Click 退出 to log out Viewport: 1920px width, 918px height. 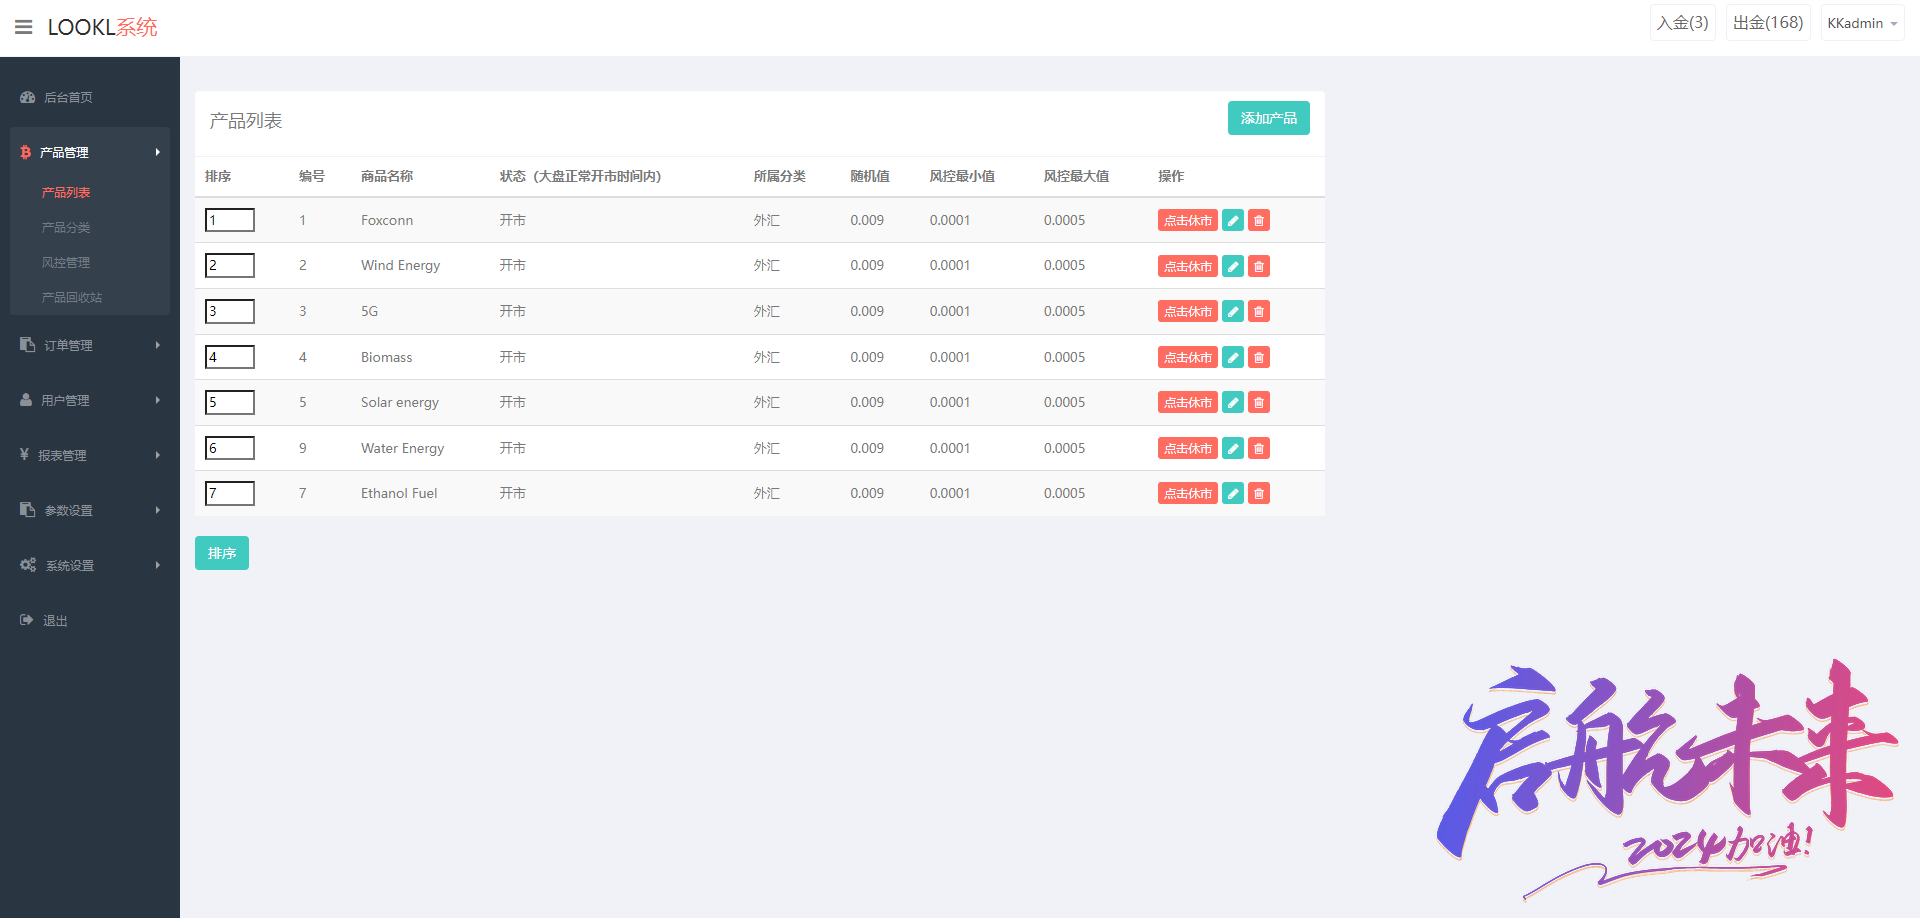(x=55, y=621)
